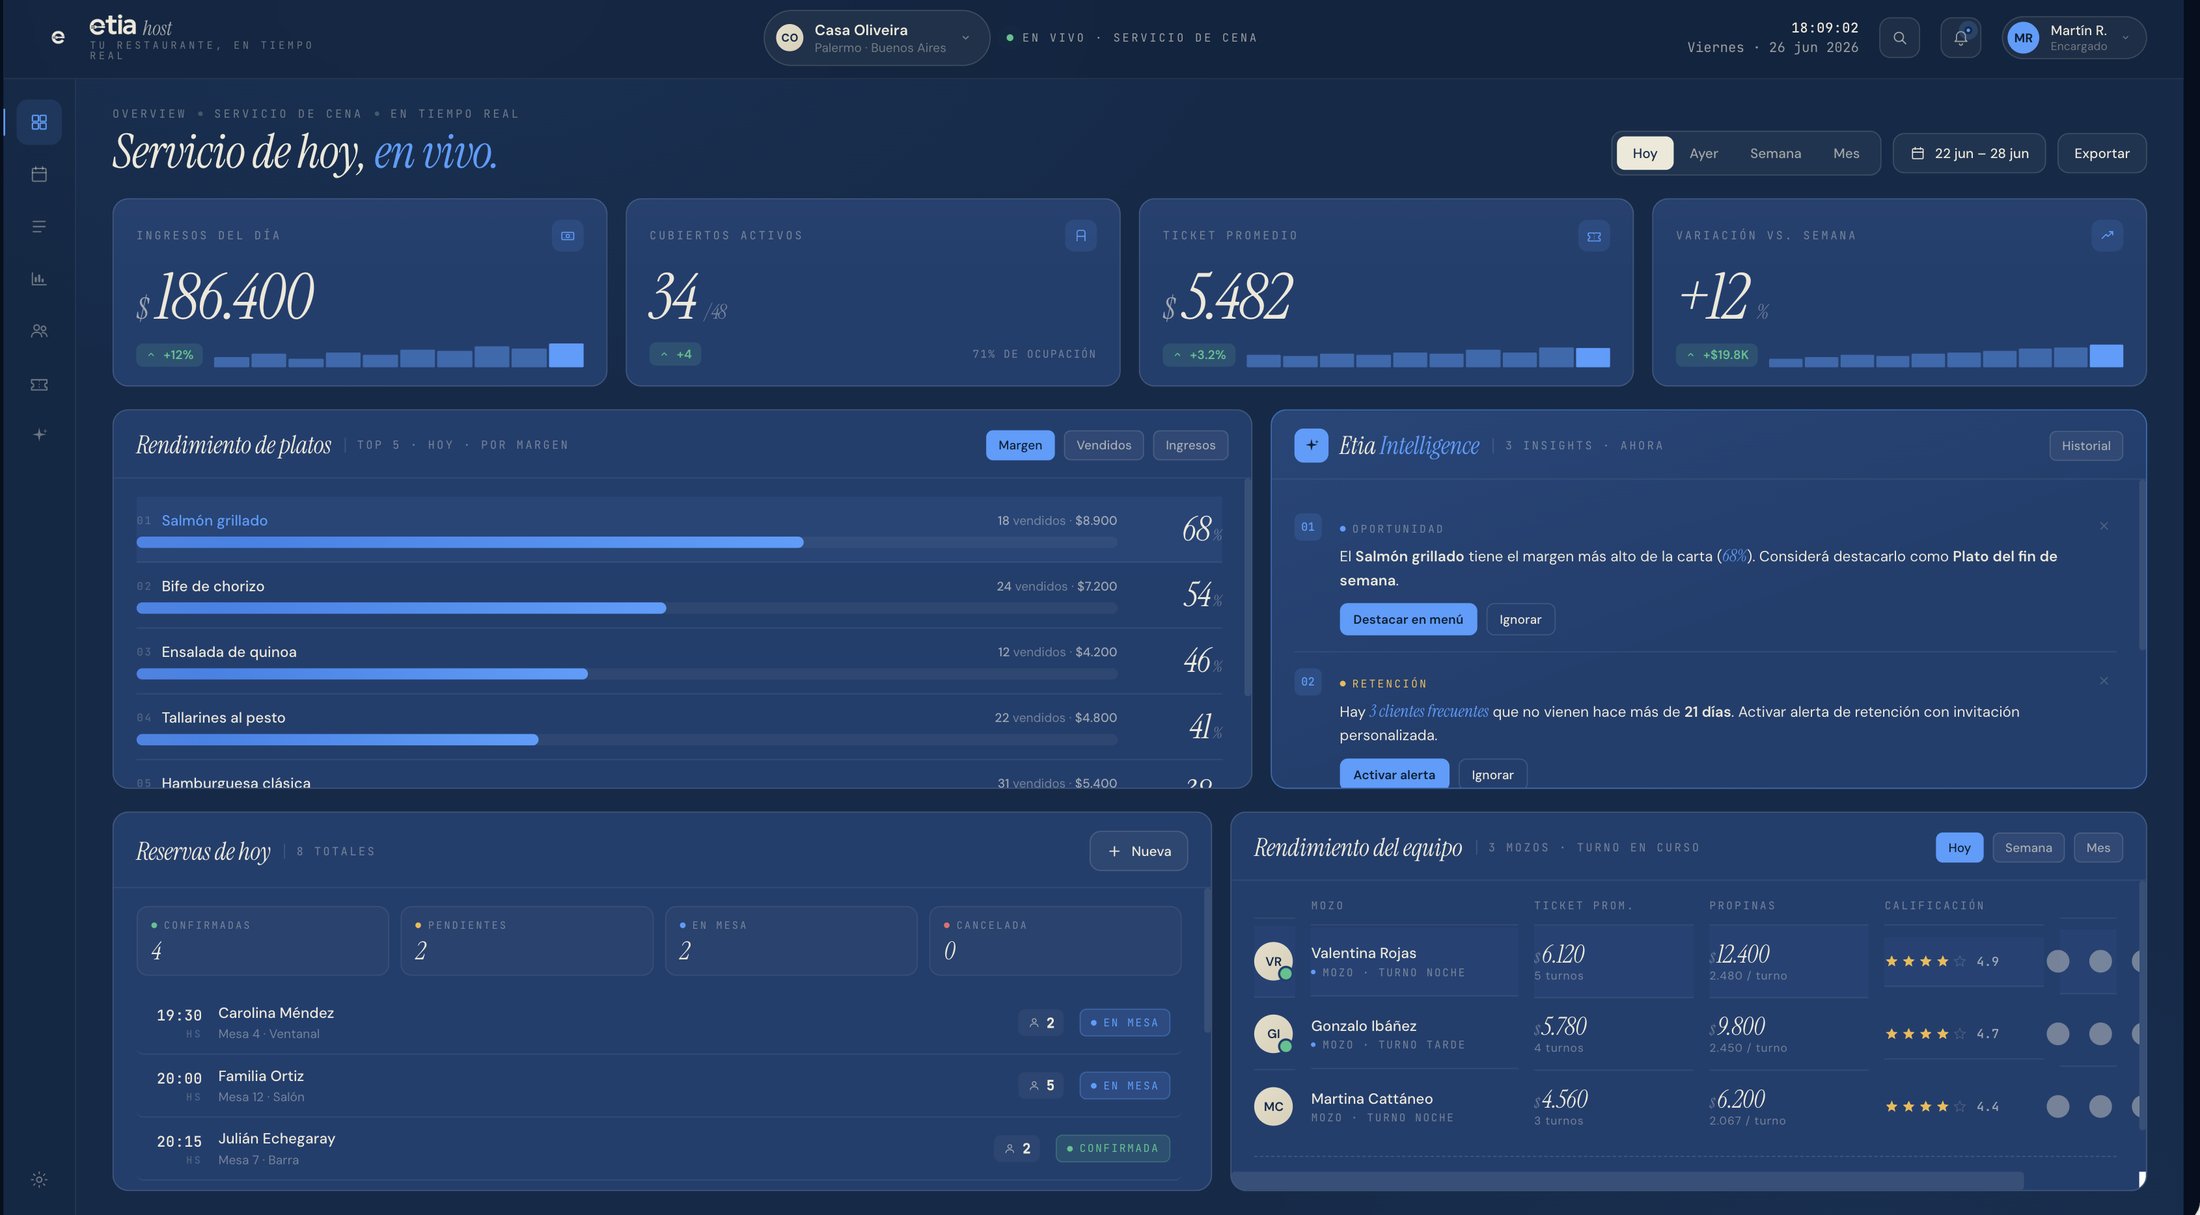This screenshot has height=1215, width=2200.
Task: Click the Cubiertos activos card icon
Action: [1080, 236]
